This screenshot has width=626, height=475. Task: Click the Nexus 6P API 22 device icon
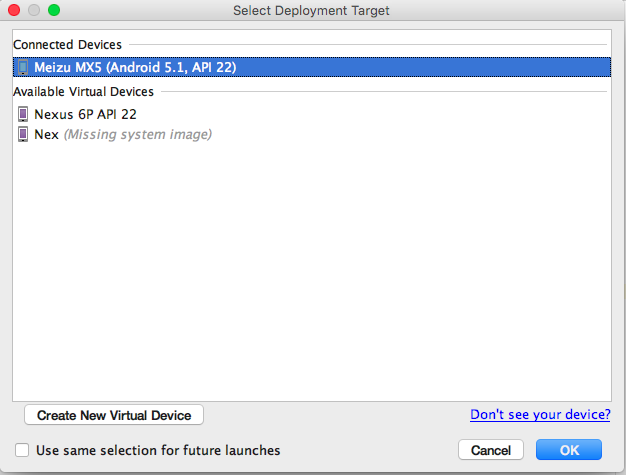click(23, 114)
